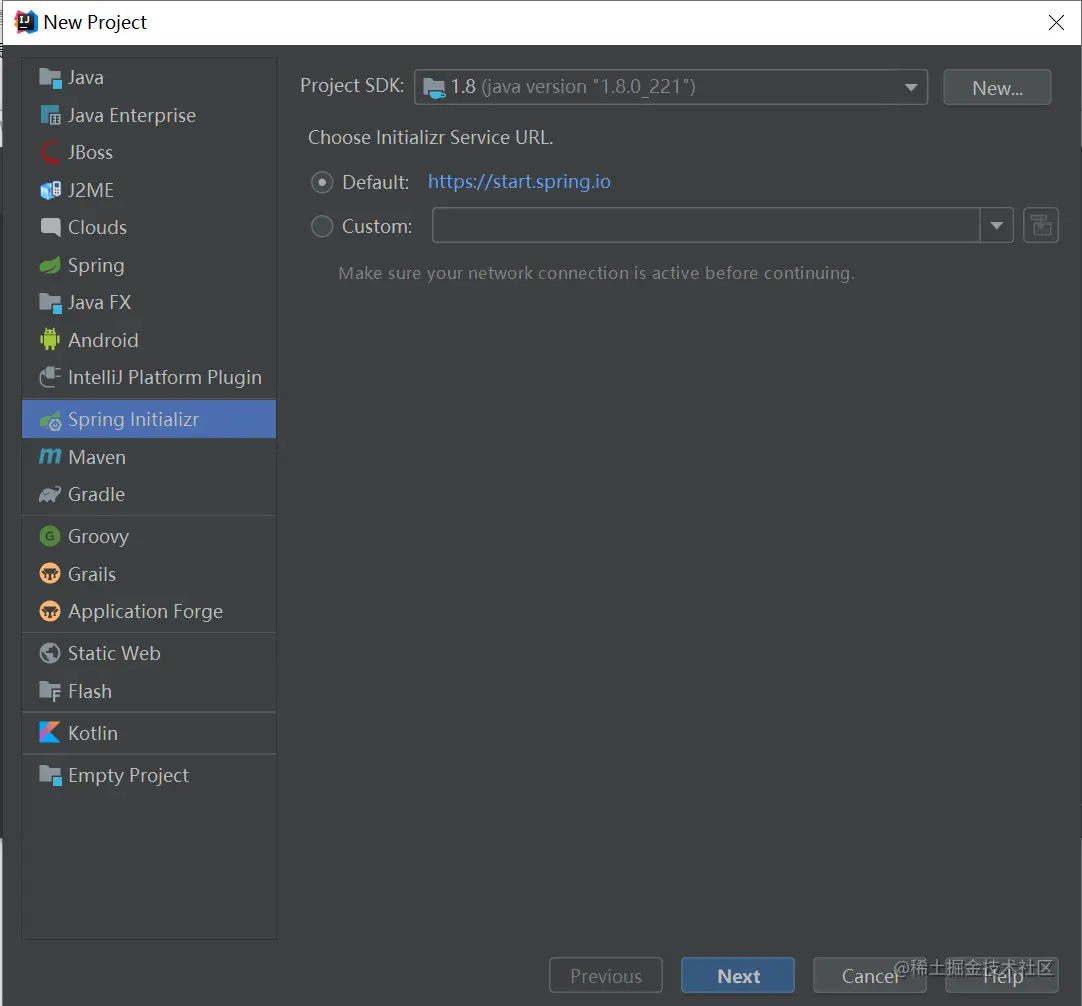Expand the Custom URL history dropdown arrow

[996, 226]
